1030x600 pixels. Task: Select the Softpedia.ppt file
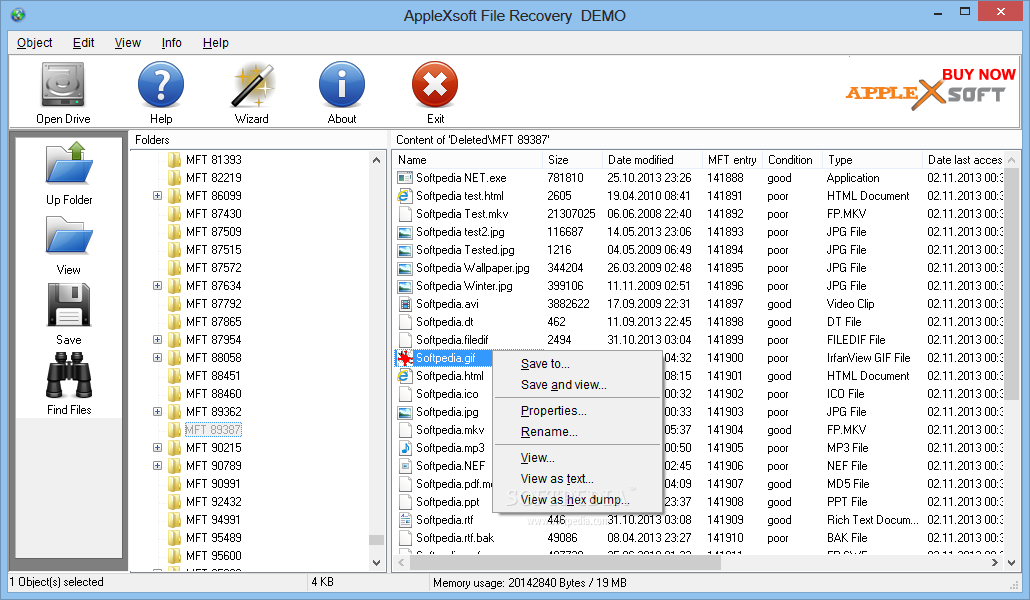447,502
